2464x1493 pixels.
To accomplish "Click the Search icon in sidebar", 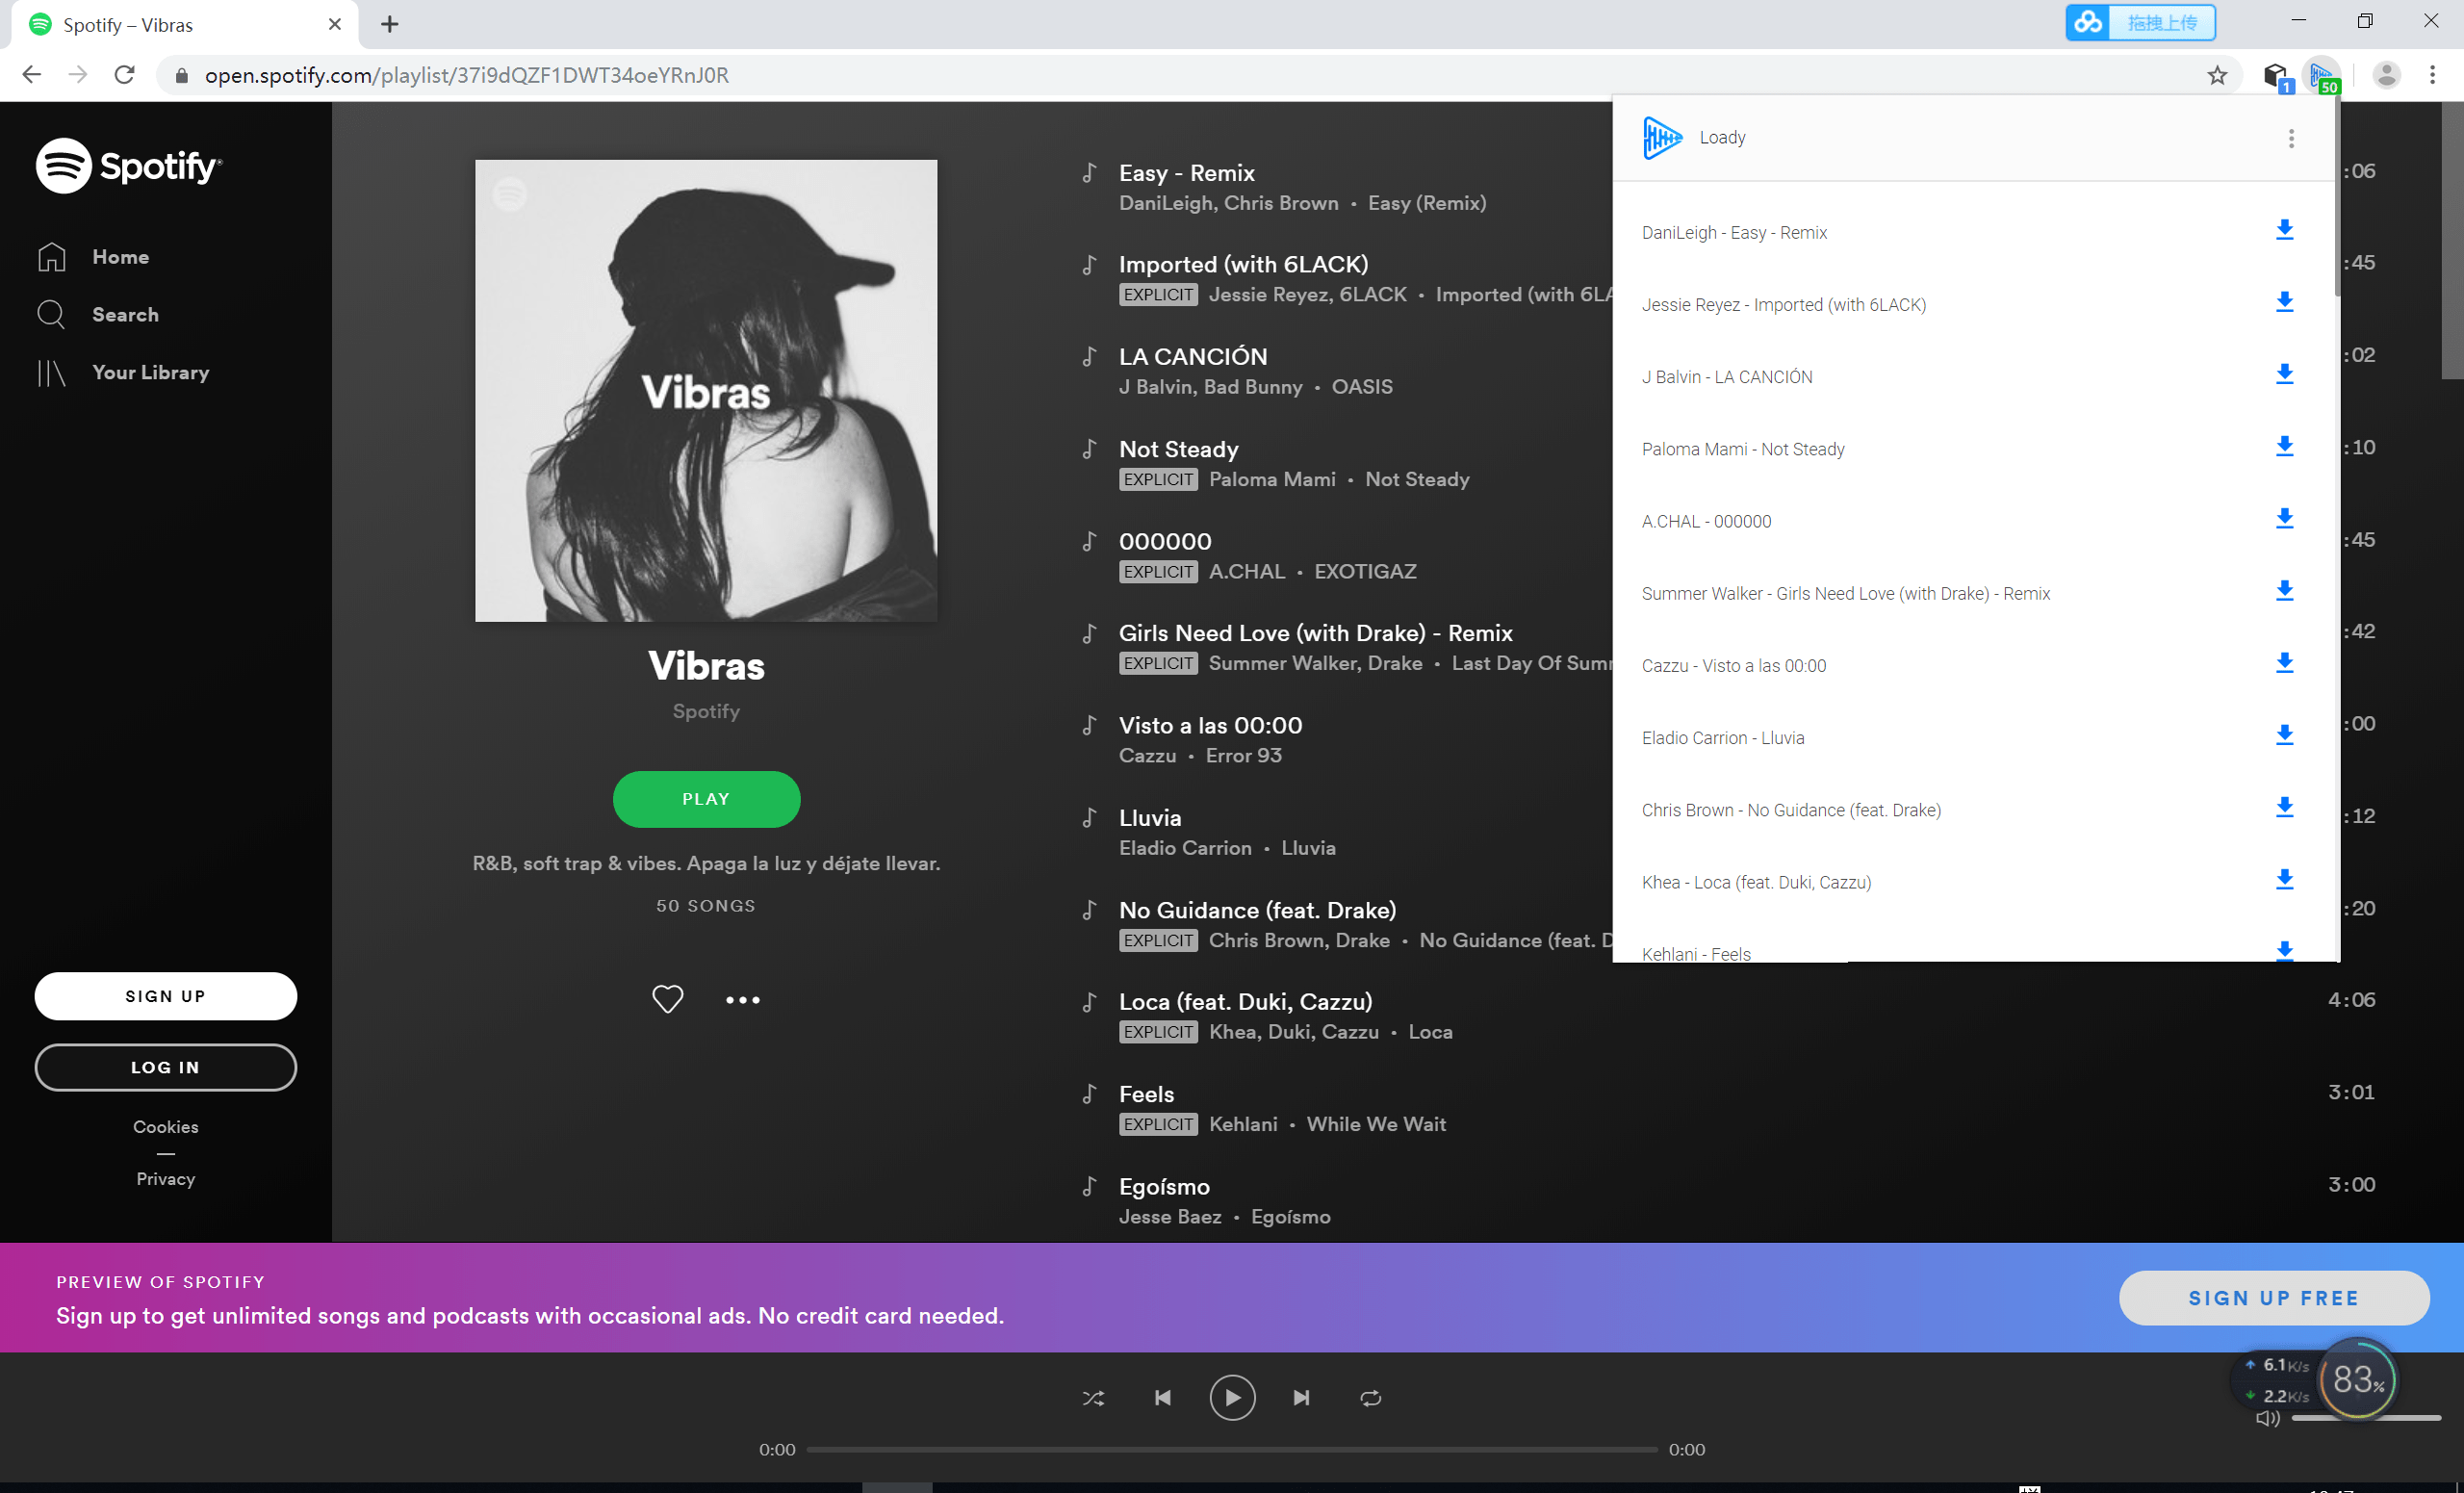I will pos(51,315).
